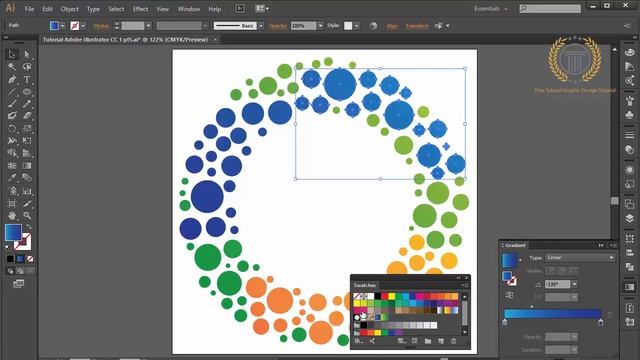Image resolution: width=640 pixels, height=360 pixels.
Task: Expand the gradient fill preview dropdown
Action: [520, 260]
